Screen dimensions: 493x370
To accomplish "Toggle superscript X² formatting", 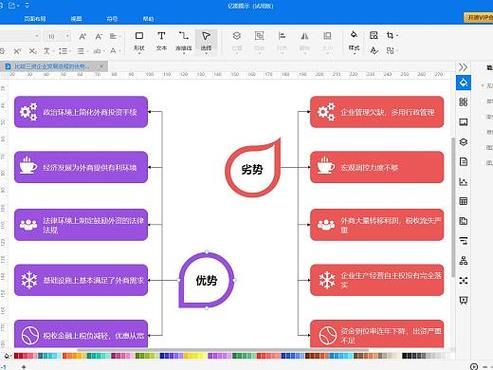I will (x=17, y=51).
